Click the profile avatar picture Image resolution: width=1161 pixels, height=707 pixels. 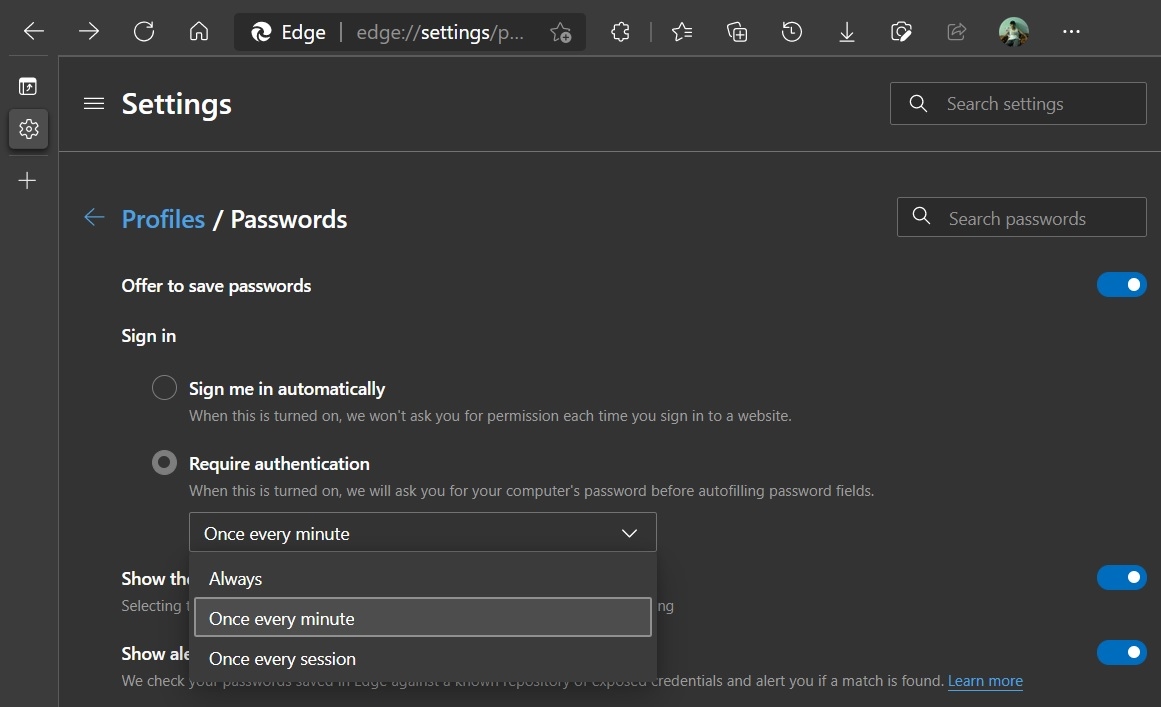[1013, 31]
